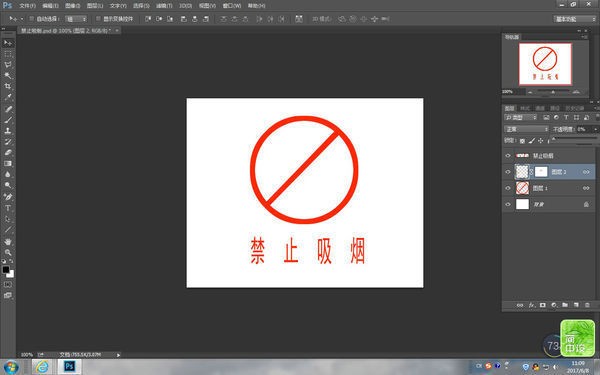
Task: Open status bar info arrow
Action: (118, 355)
